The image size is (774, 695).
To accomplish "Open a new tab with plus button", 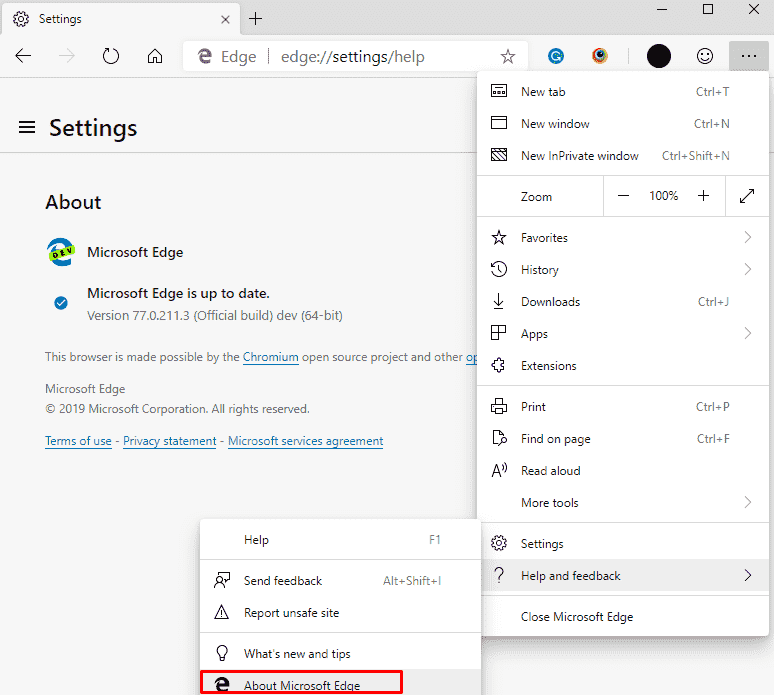I will click(255, 19).
